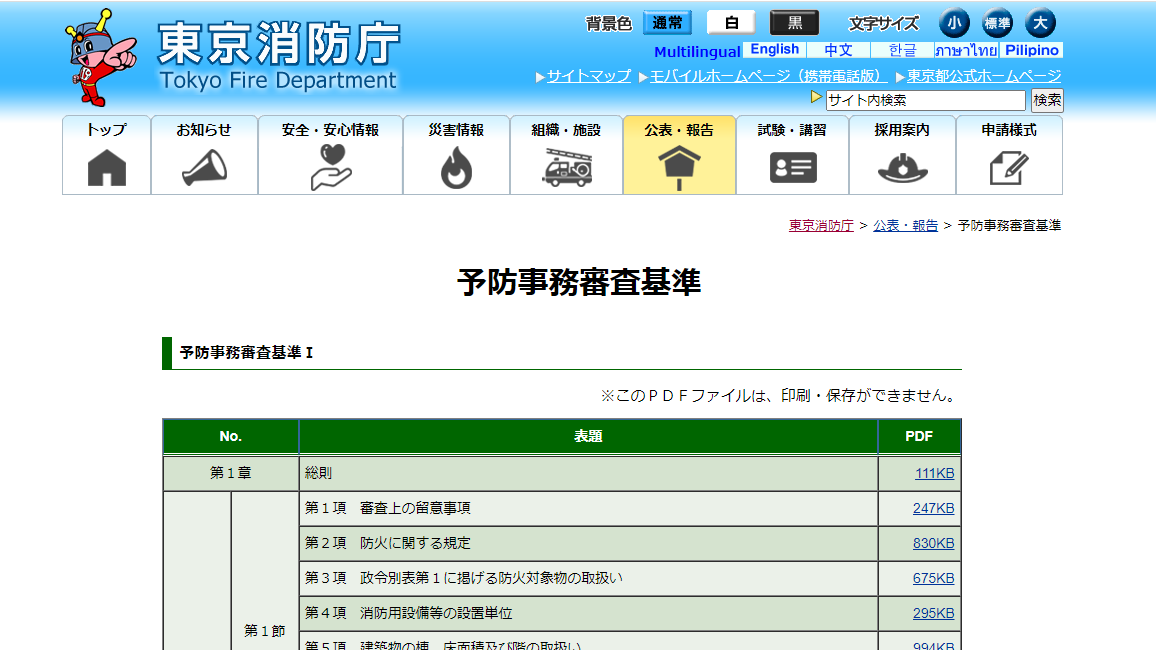
Task: Open the サイトマップ link
Action: (x=589, y=76)
